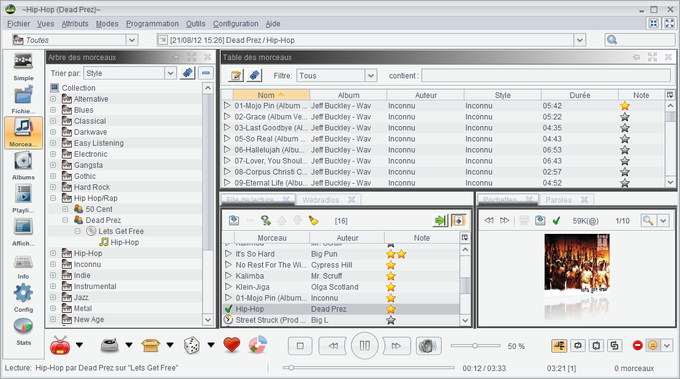Viewport: 680px width, 379px height.
Task: Click the global random radio icon
Action: pyautogui.click(x=60, y=345)
